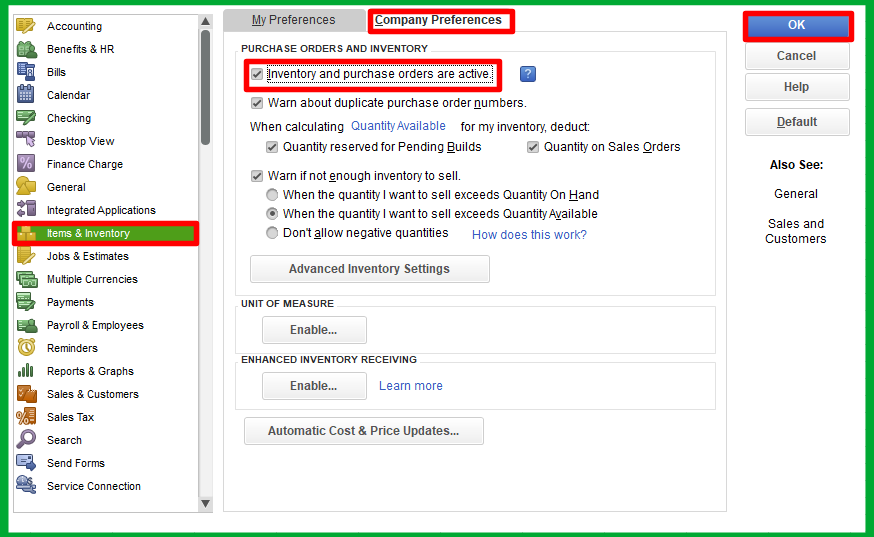Select the Payments label
Screen dimensions: 874x537
tap(70, 302)
